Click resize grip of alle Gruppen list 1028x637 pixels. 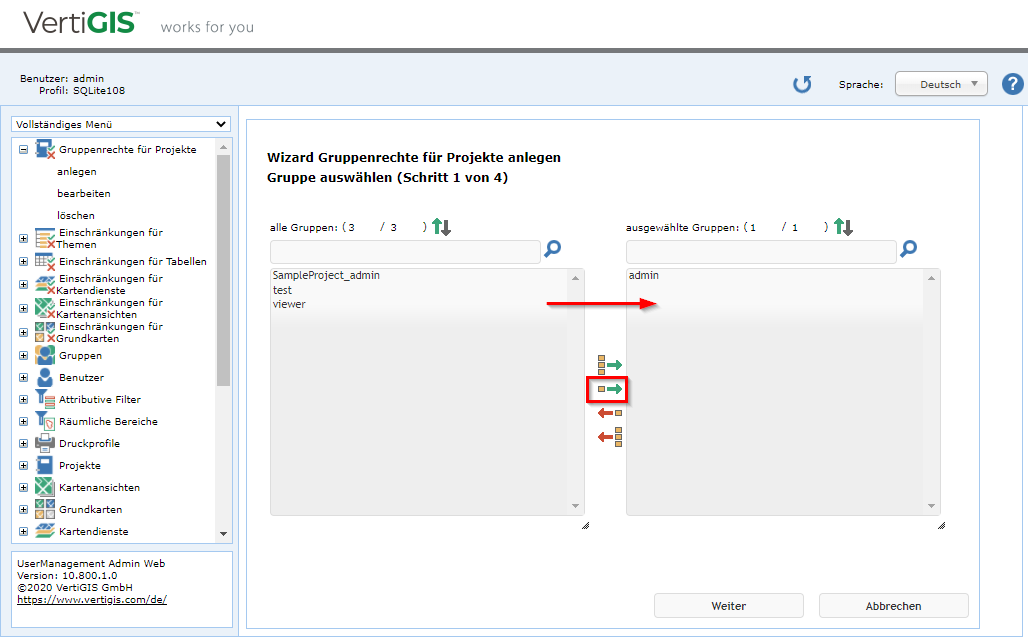pos(585,525)
